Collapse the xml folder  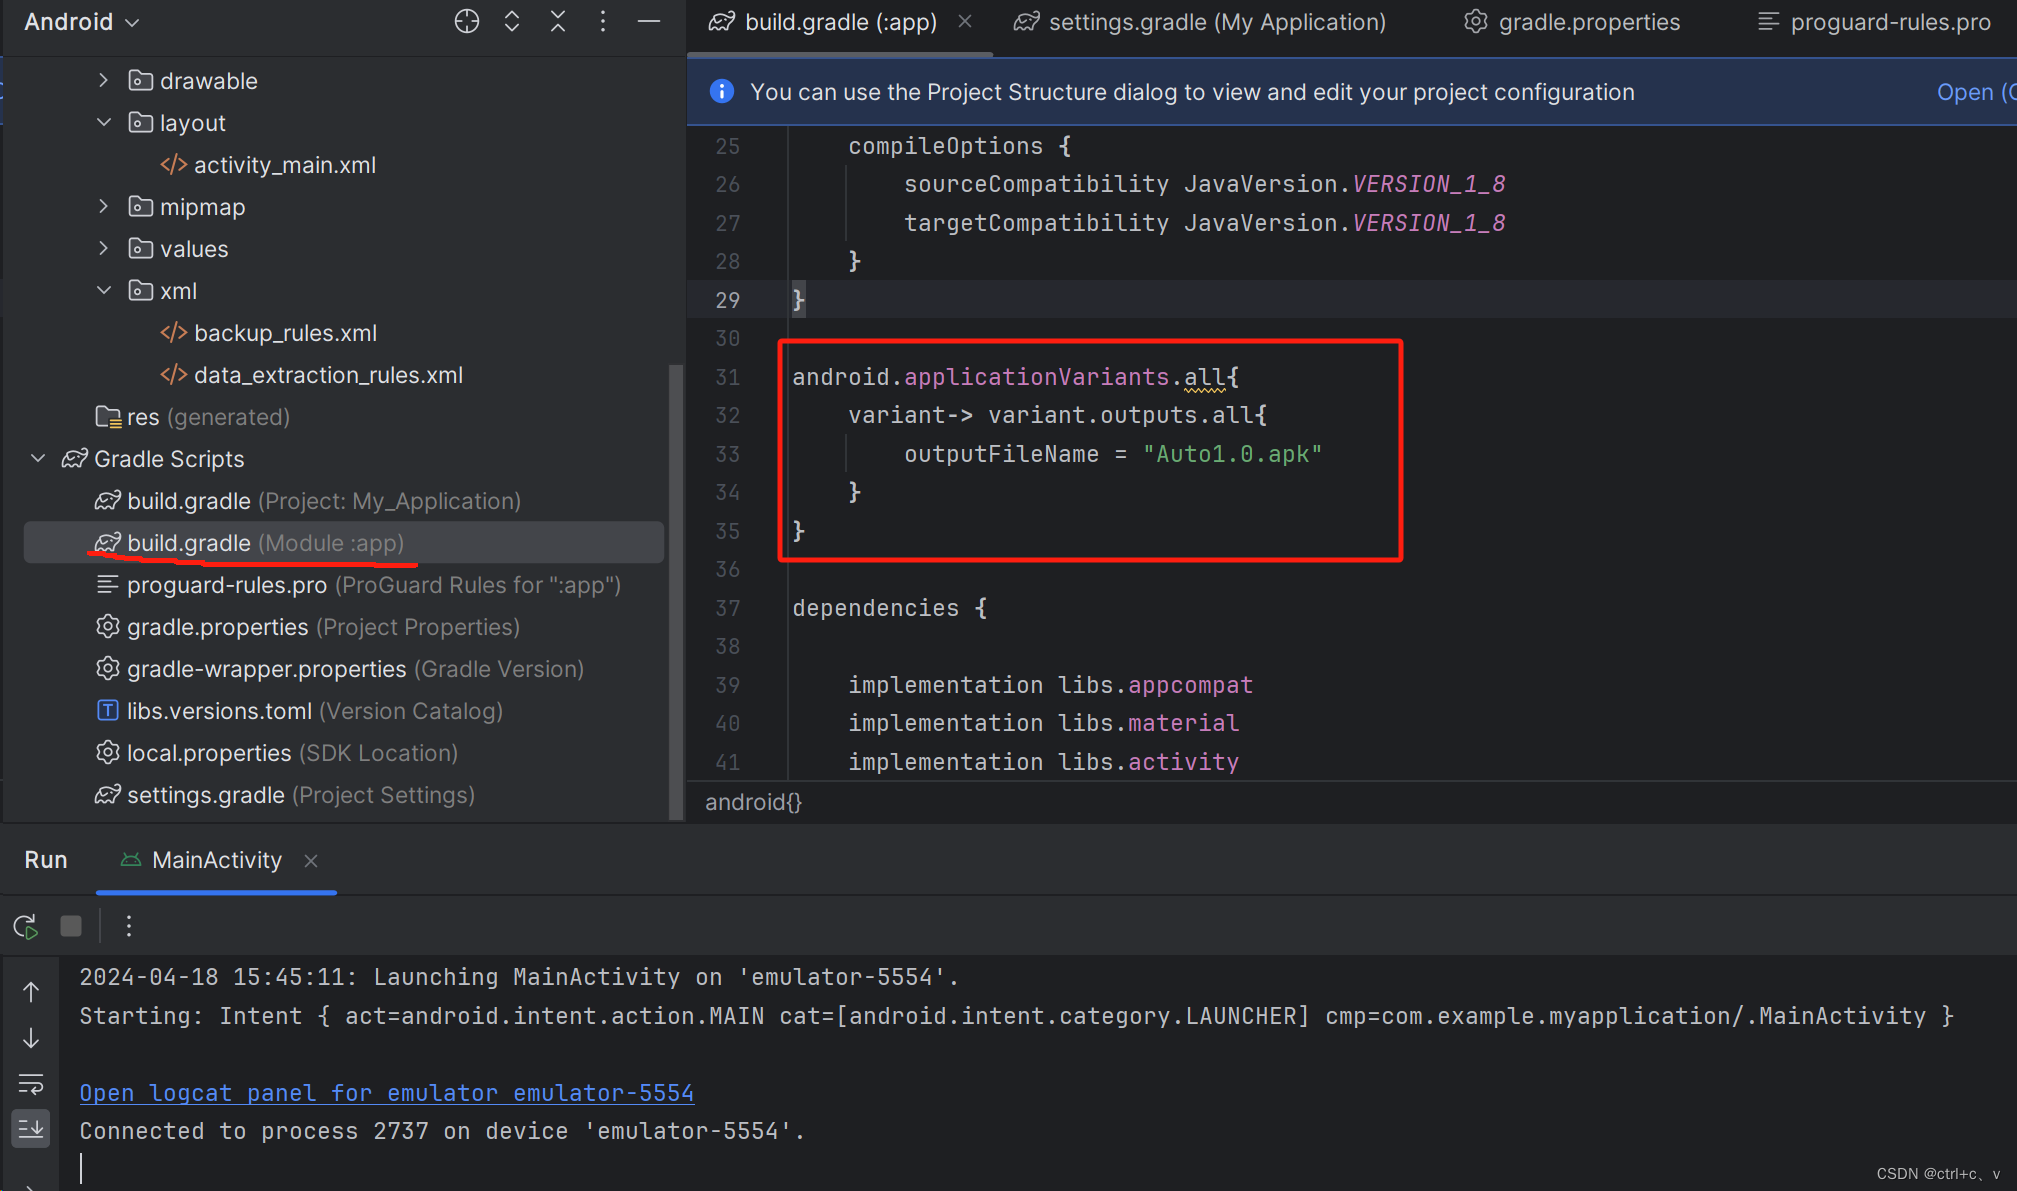tap(103, 291)
